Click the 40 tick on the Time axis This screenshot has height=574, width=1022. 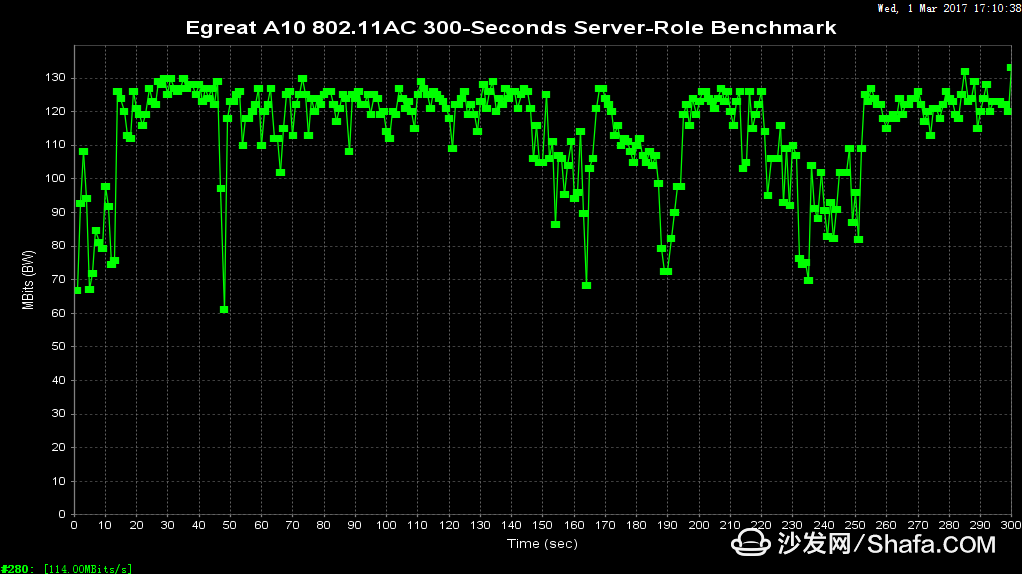(199, 525)
